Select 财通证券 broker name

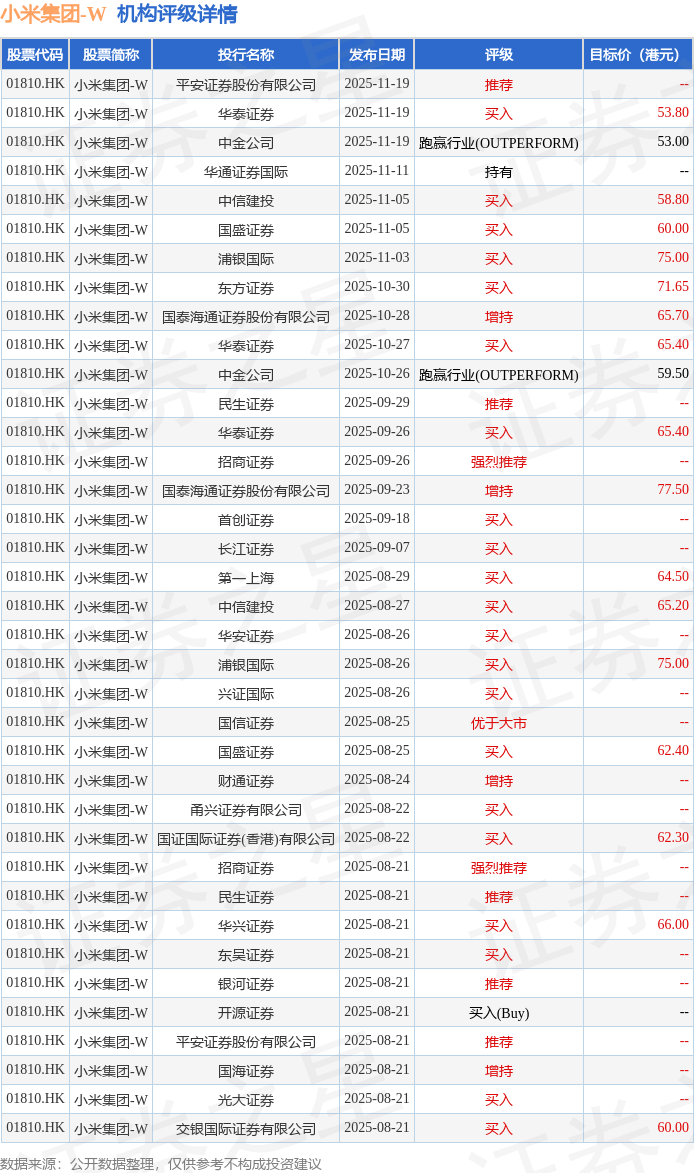[245, 780]
